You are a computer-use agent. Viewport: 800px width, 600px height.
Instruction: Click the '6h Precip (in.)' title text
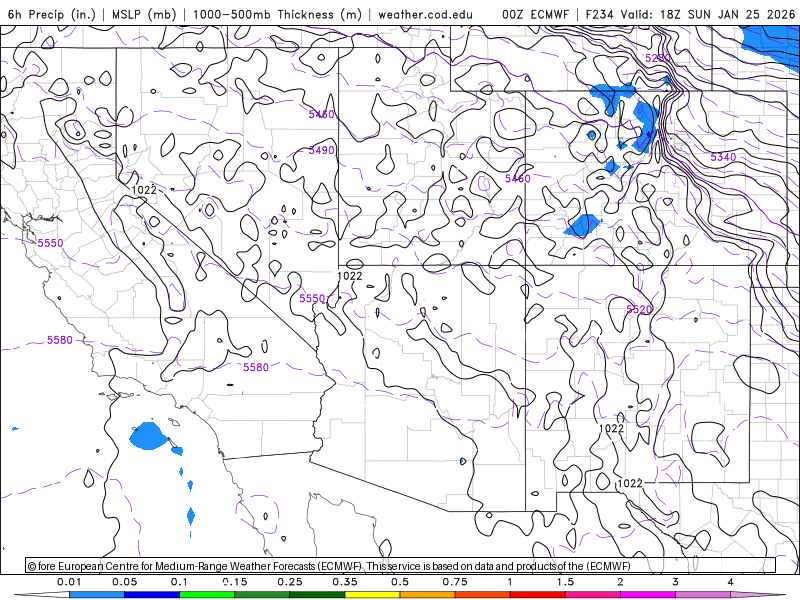[52, 14]
